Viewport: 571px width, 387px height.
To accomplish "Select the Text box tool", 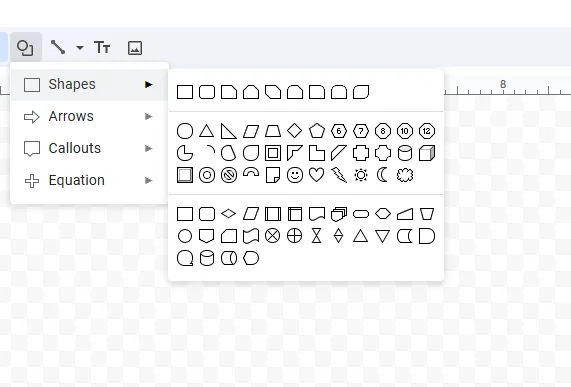I will (102, 47).
